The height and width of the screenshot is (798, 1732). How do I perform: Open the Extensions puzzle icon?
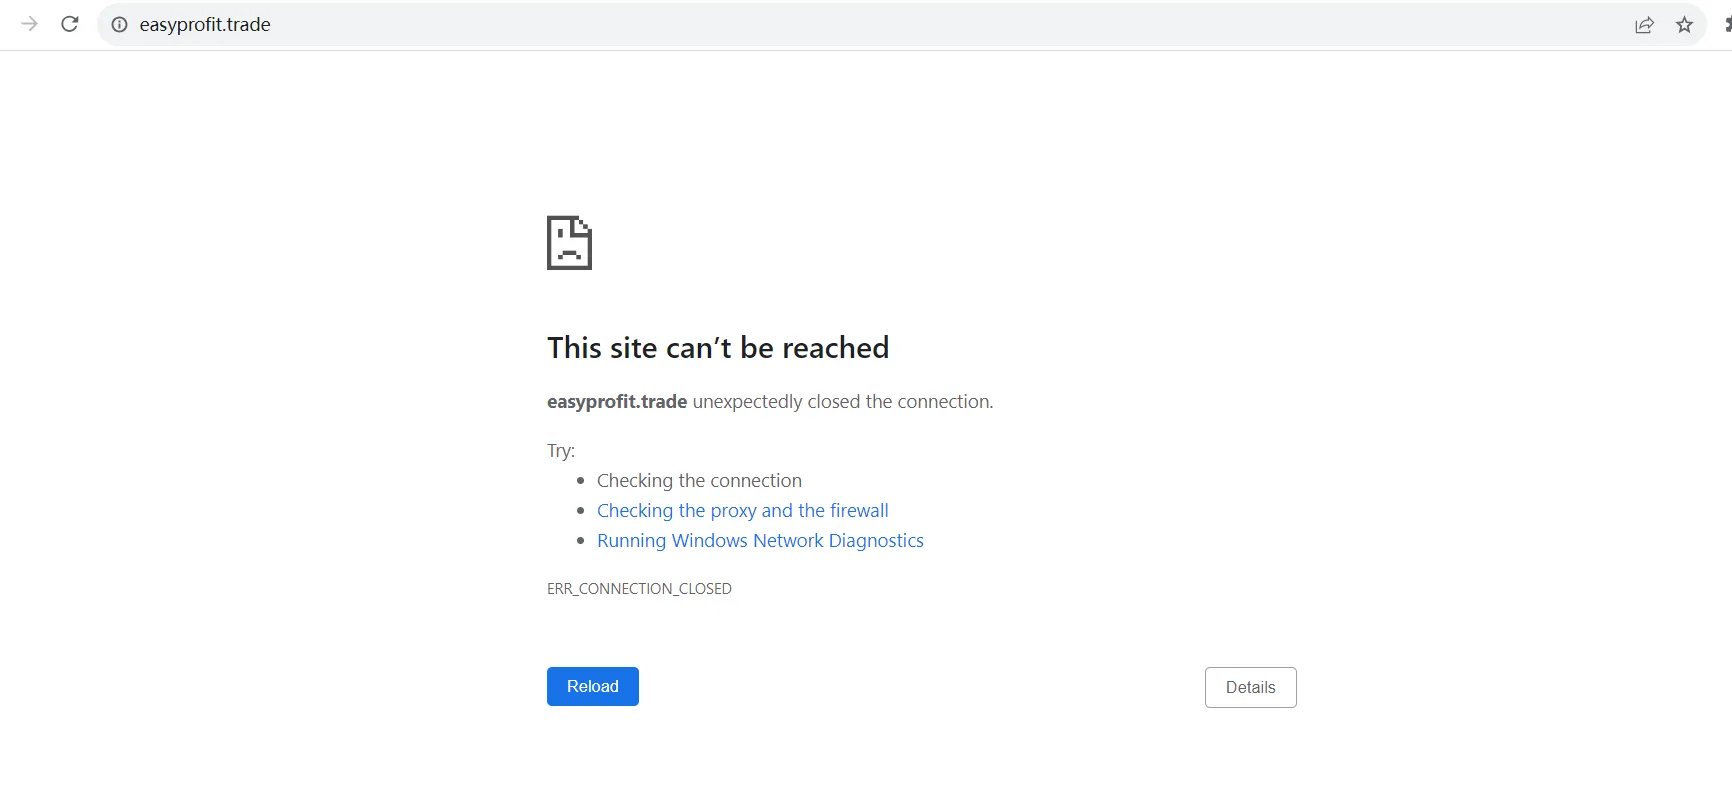point(1727,25)
